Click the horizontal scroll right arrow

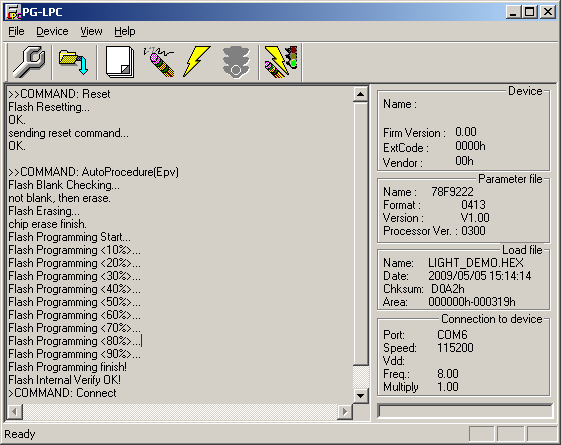click(x=345, y=412)
